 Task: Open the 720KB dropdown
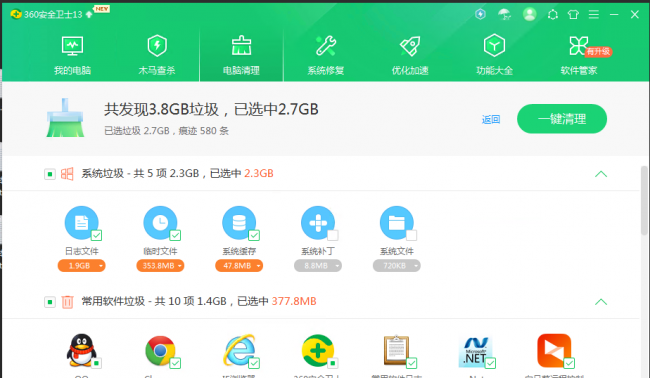(397, 266)
